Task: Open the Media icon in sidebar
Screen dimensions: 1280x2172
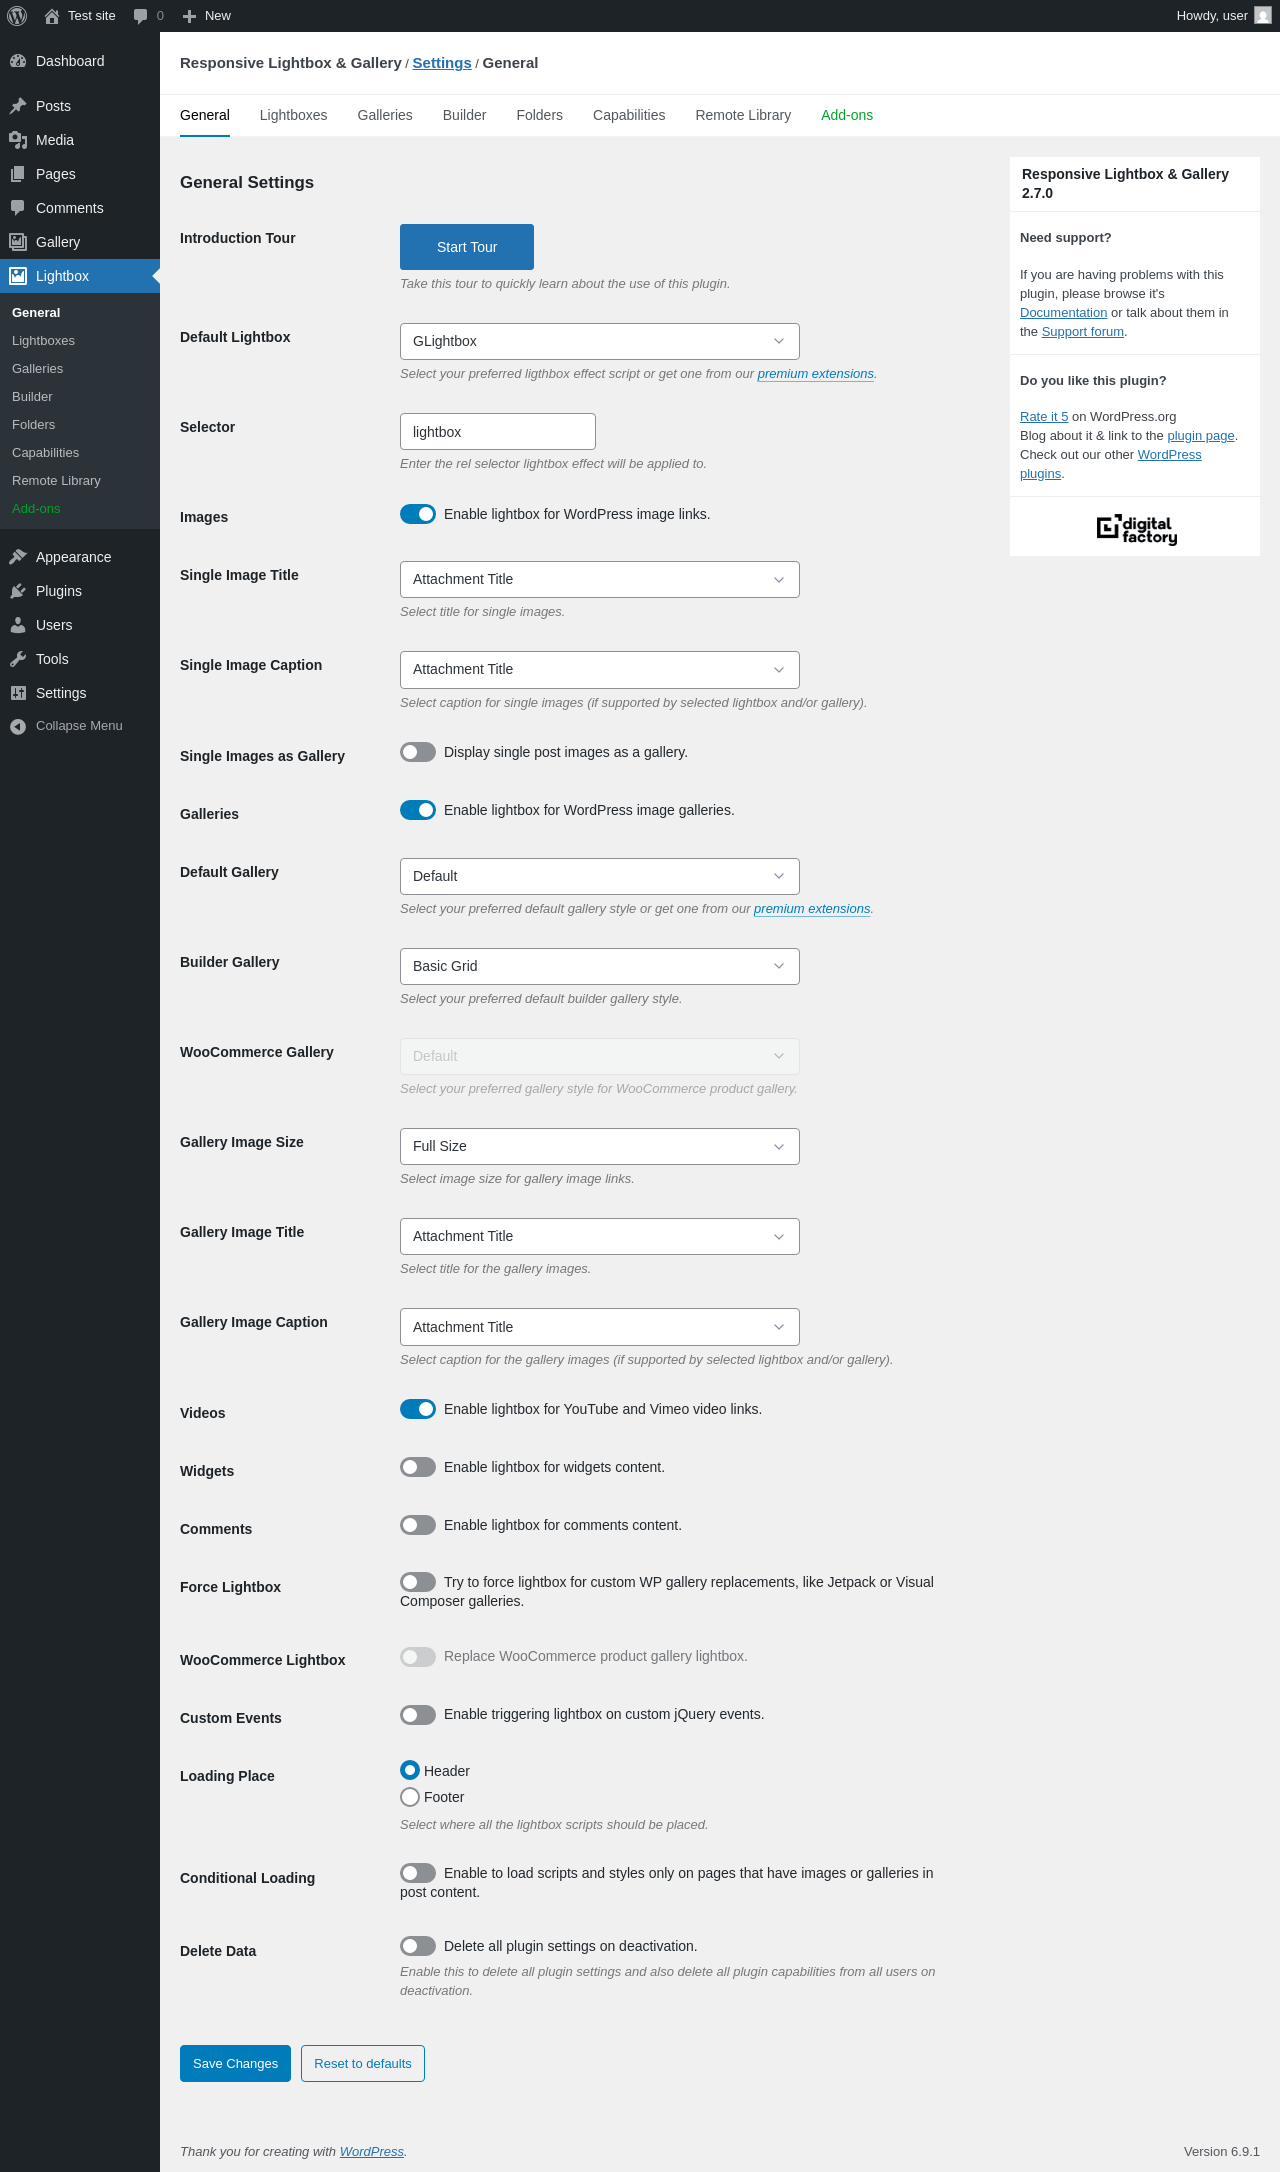Action: click(18, 140)
